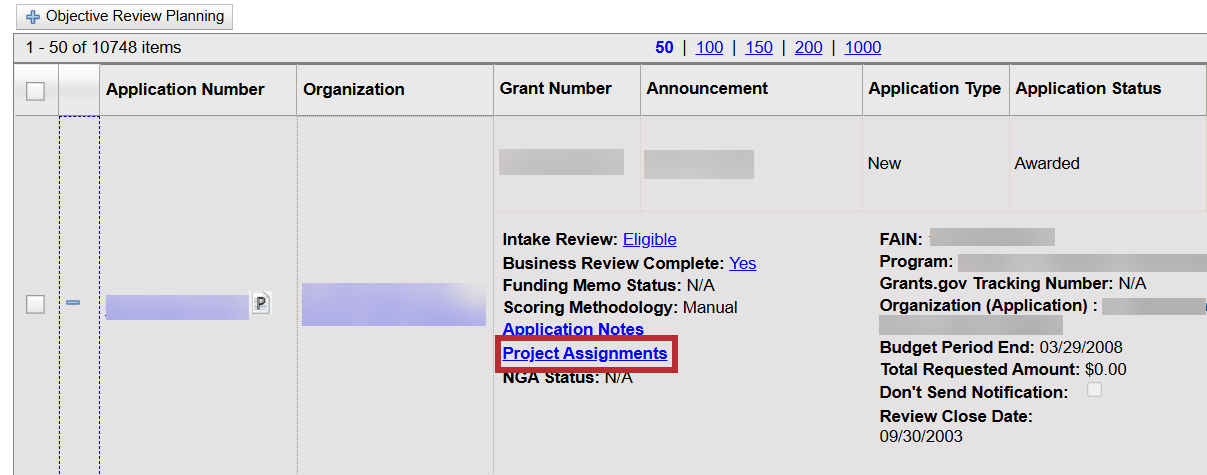Show 50 items per page
Viewport: 1207px width, 475px height.
[x=664, y=47]
